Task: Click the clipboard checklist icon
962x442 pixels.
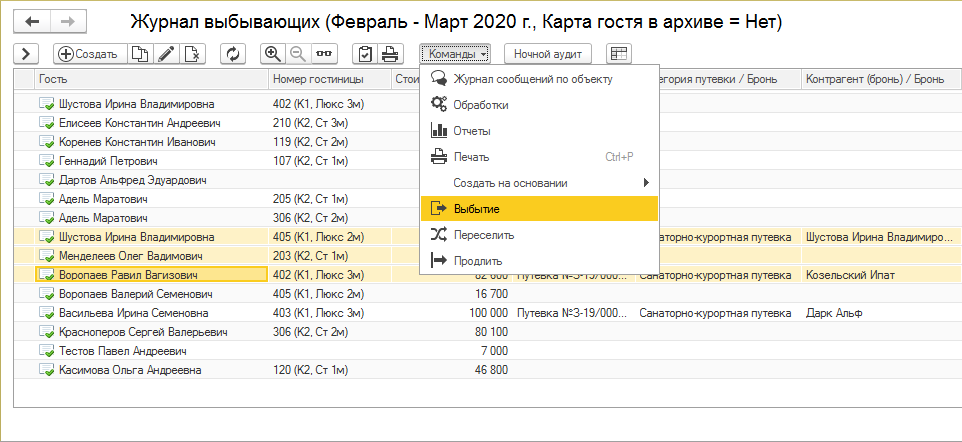Action: click(365, 53)
